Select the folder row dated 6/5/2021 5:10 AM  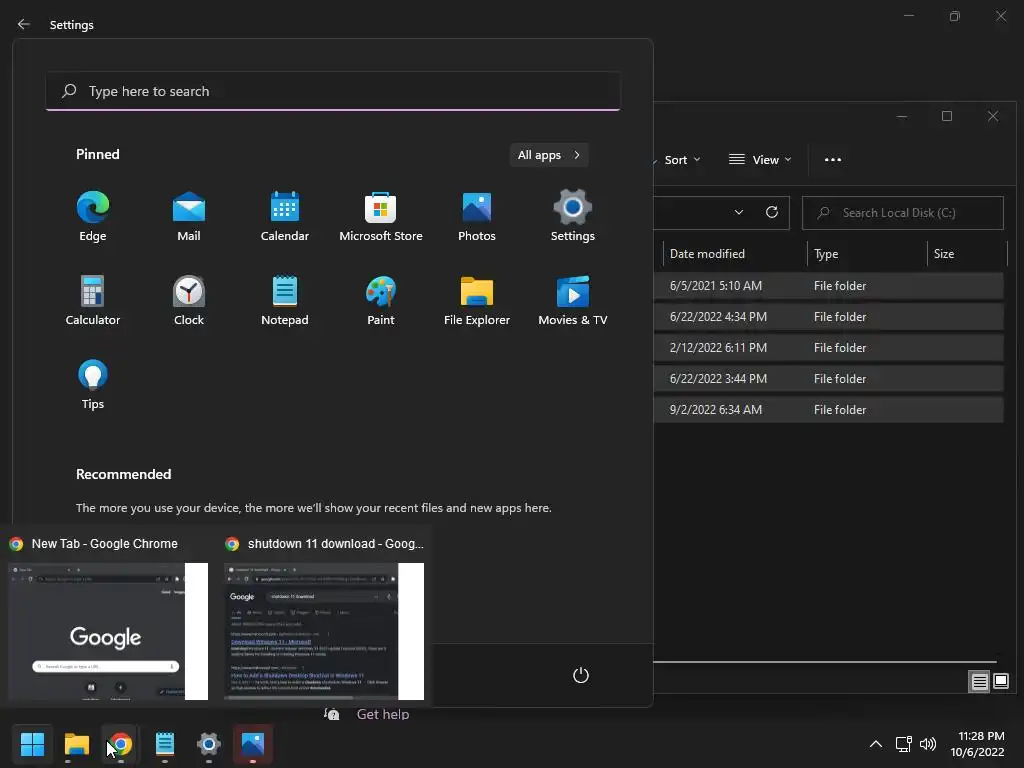pyautogui.click(x=828, y=286)
